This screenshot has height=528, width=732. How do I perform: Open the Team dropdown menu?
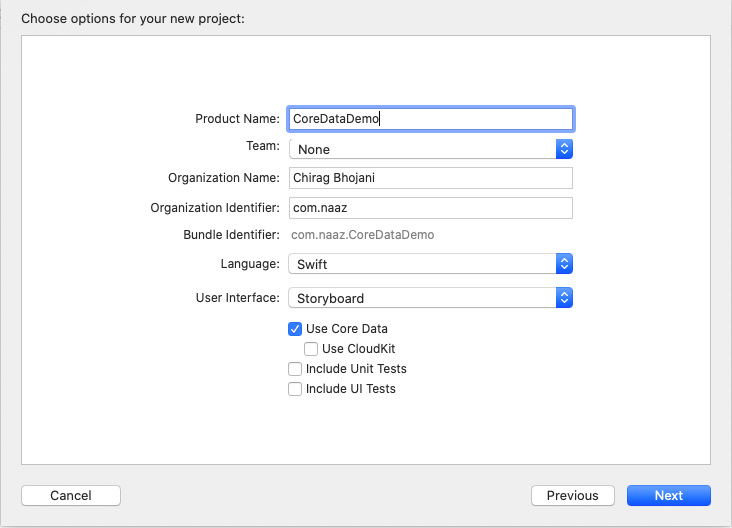click(430, 149)
